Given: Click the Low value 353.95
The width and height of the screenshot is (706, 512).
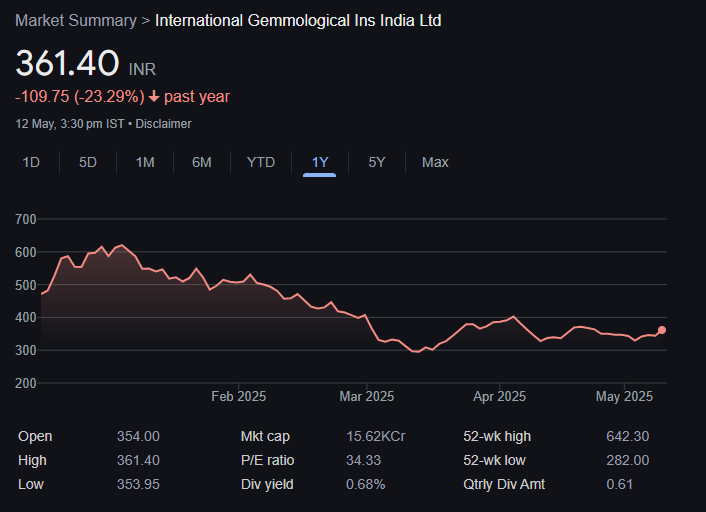Looking at the screenshot, I should (138, 484).
